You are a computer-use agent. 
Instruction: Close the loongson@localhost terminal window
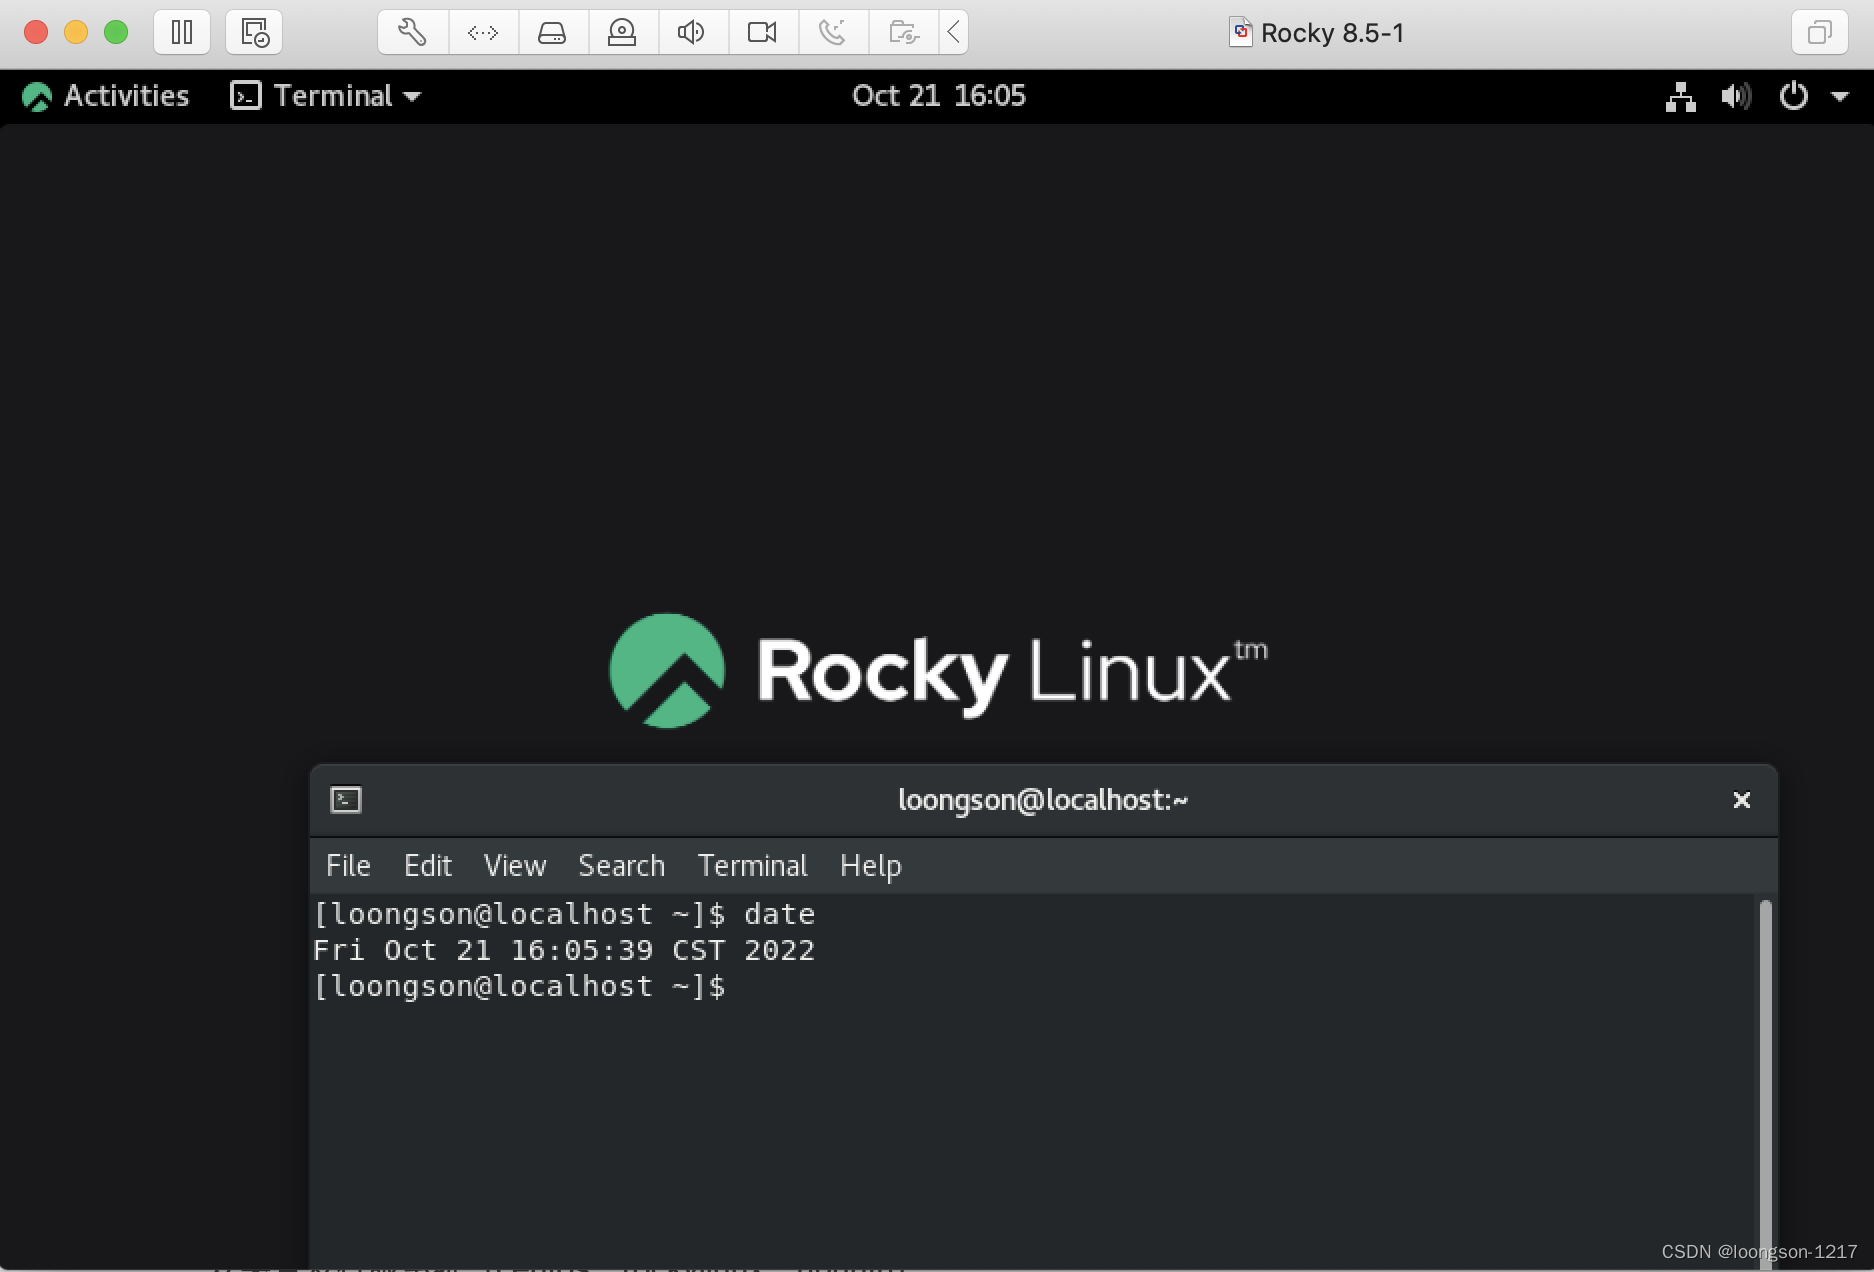(x=1741, y=800)
